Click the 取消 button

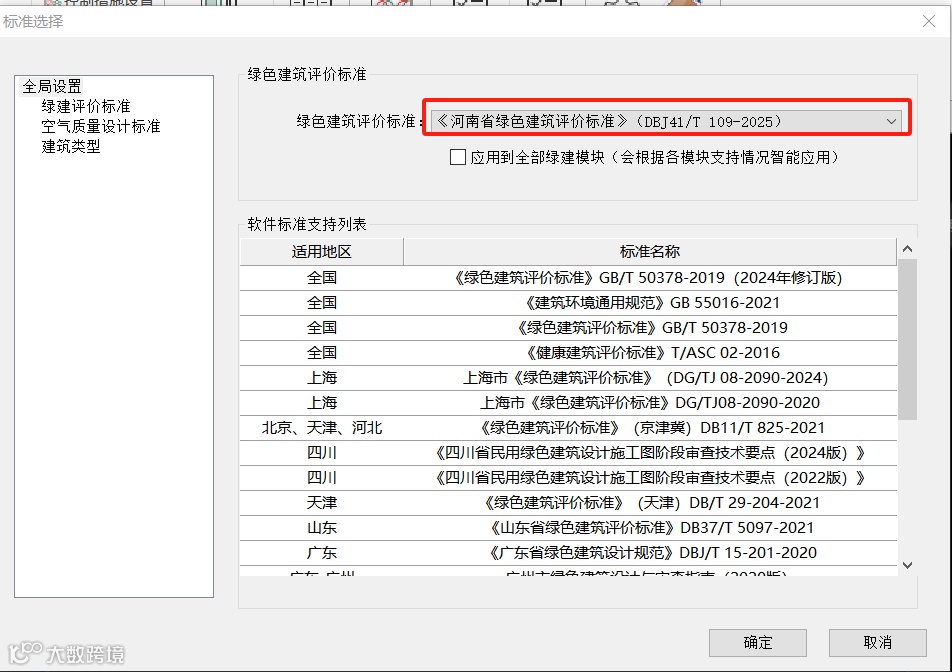click(x=877, y=643)
